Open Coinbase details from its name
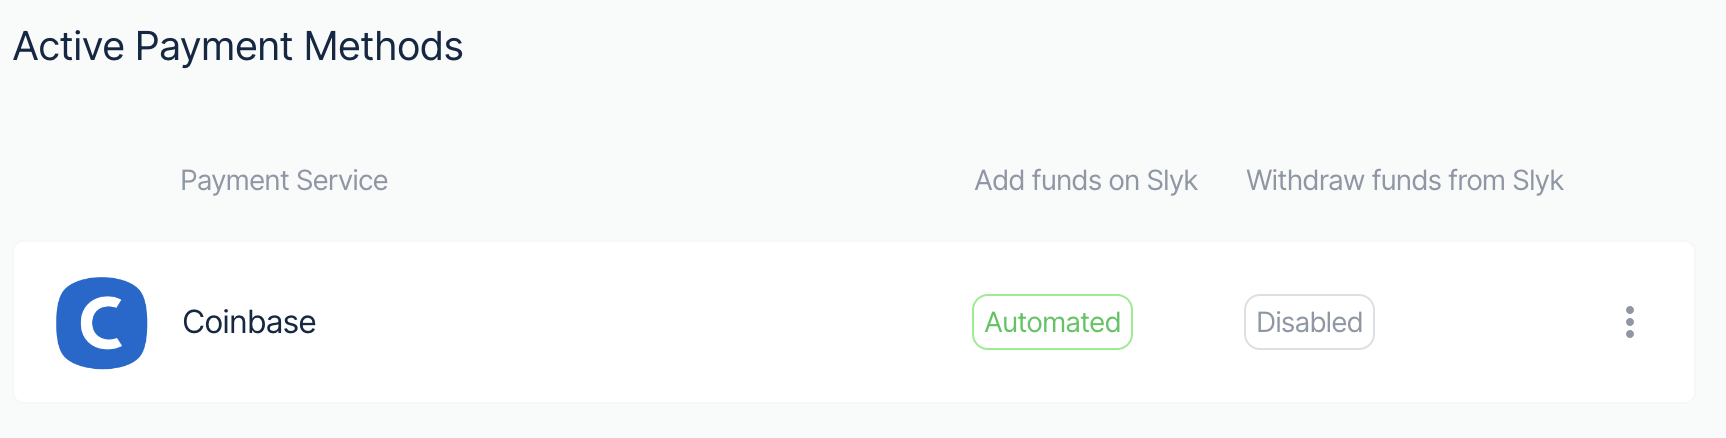1726x438 pixels. point(249,322)
